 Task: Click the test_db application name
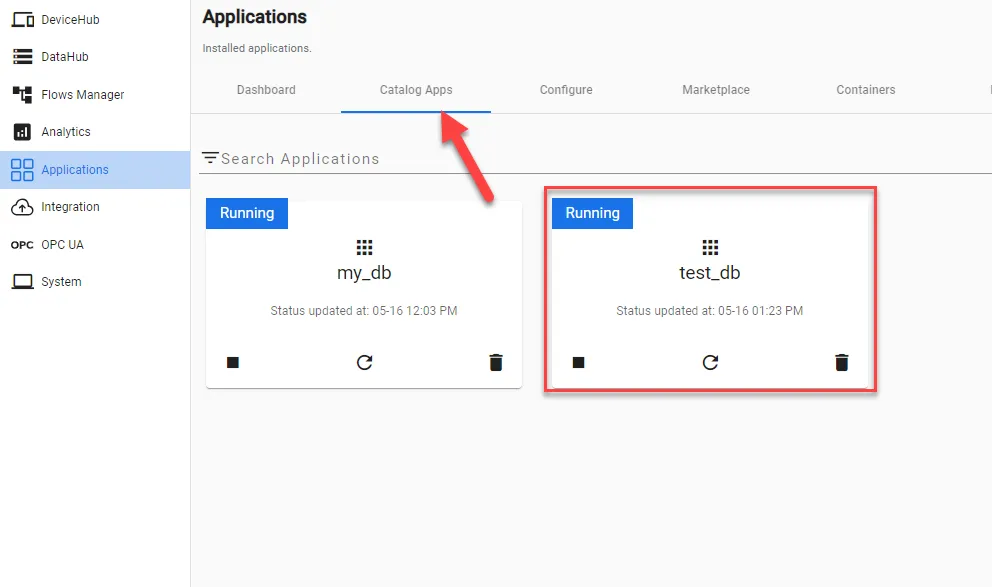[x=710, y=273]
